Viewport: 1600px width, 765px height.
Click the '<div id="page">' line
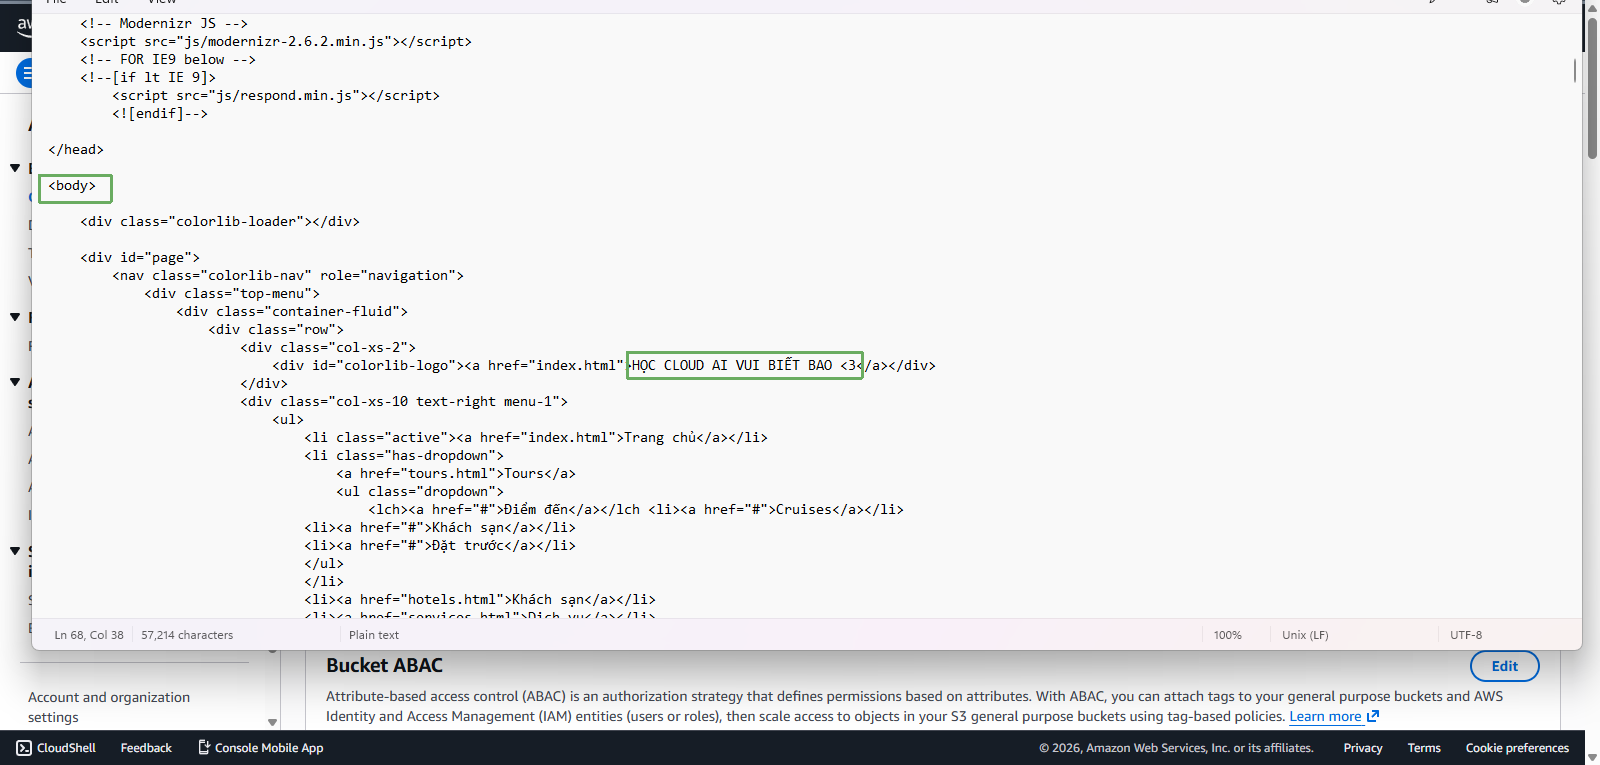click(140, 258)
